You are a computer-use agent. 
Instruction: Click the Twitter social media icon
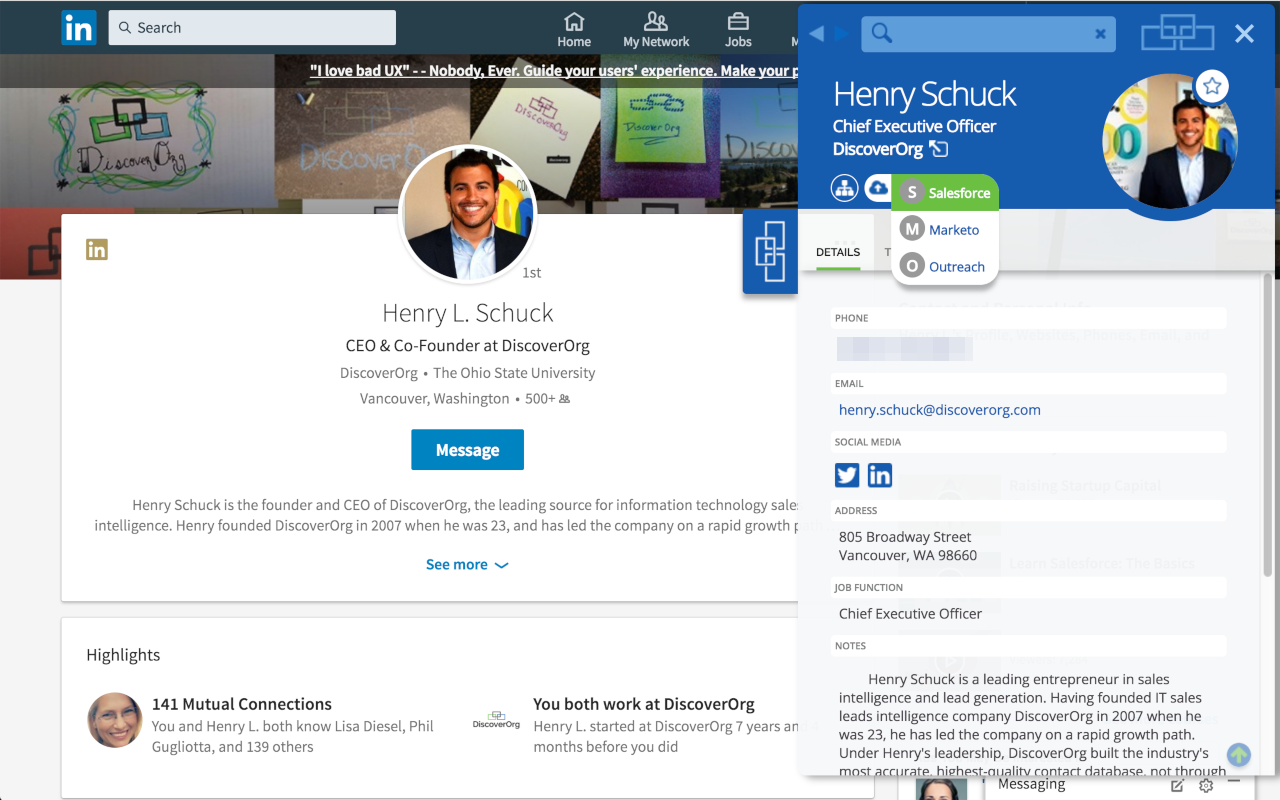click(x=847, y=475)
